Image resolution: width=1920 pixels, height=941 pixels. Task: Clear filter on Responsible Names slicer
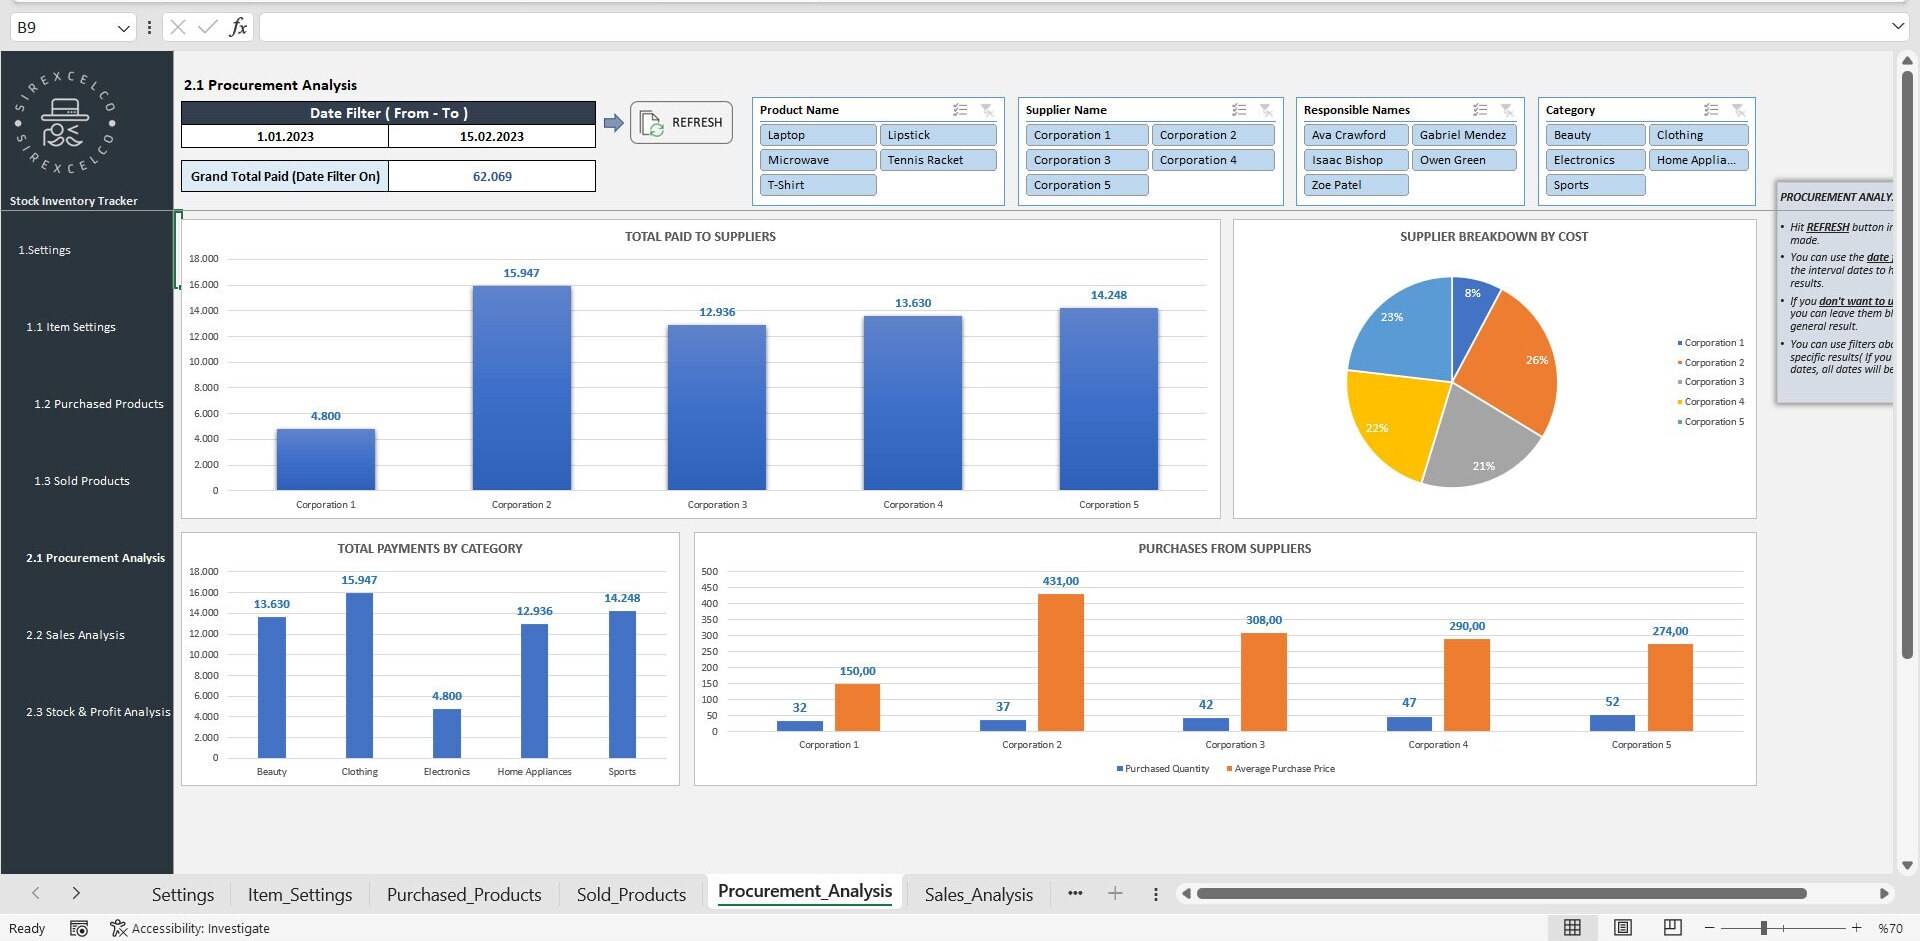(x=1507, y=110)
